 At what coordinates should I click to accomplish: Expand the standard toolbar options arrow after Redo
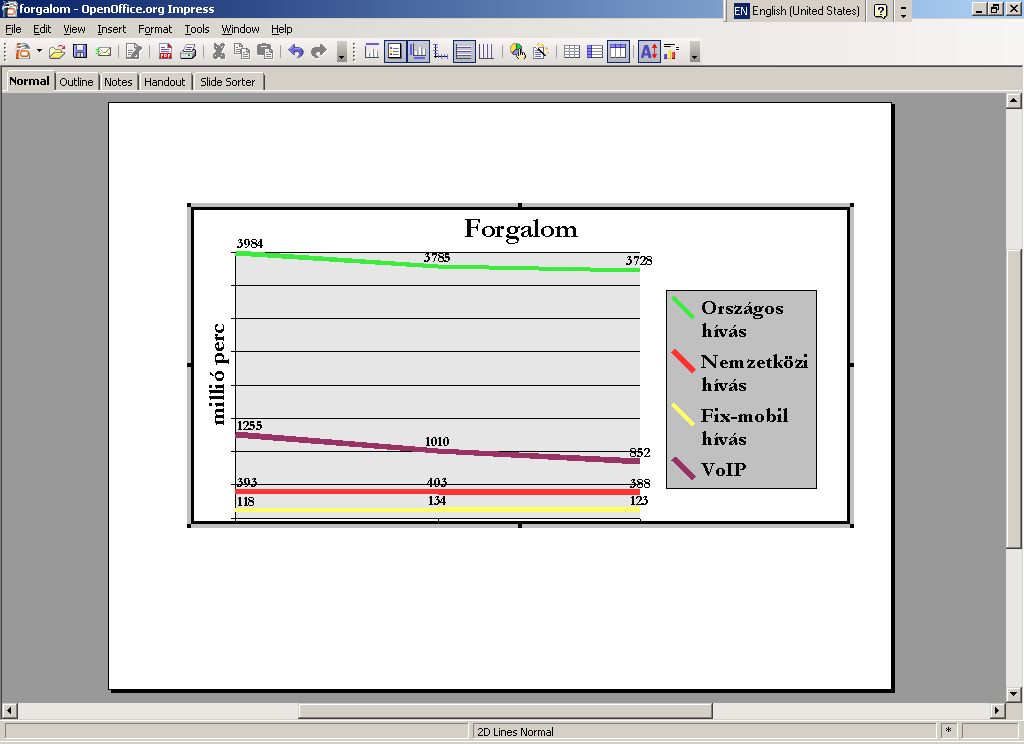pos(341,52)
